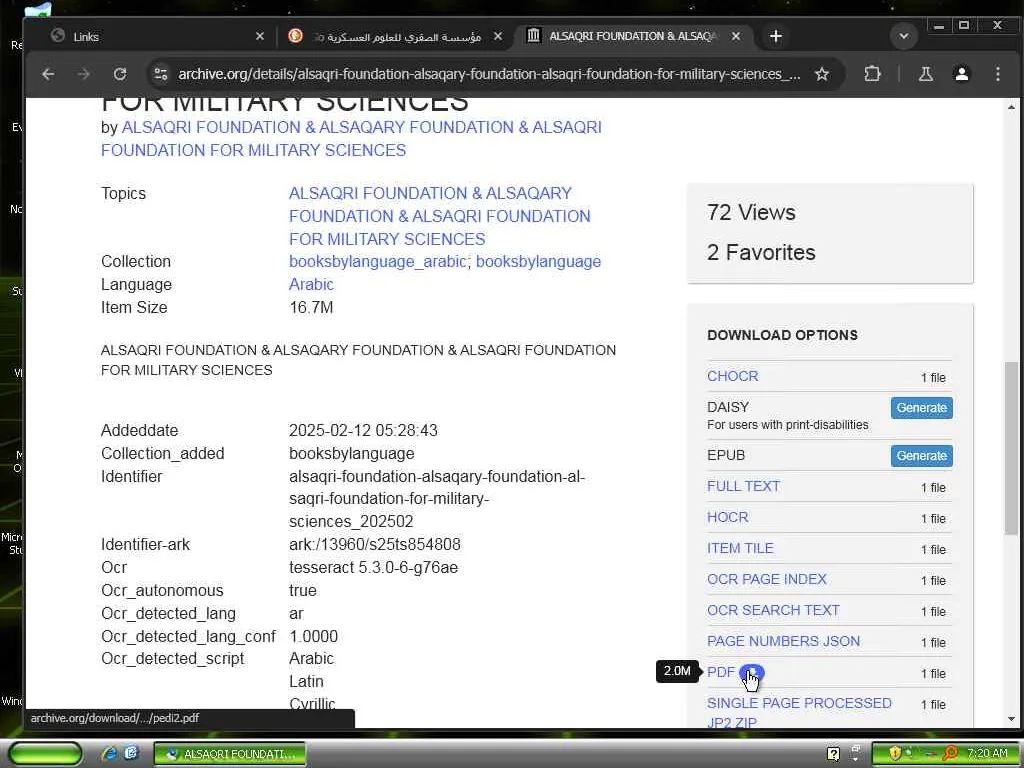
Task: Click scrollbar up arrow
Action: (1011, 106)
